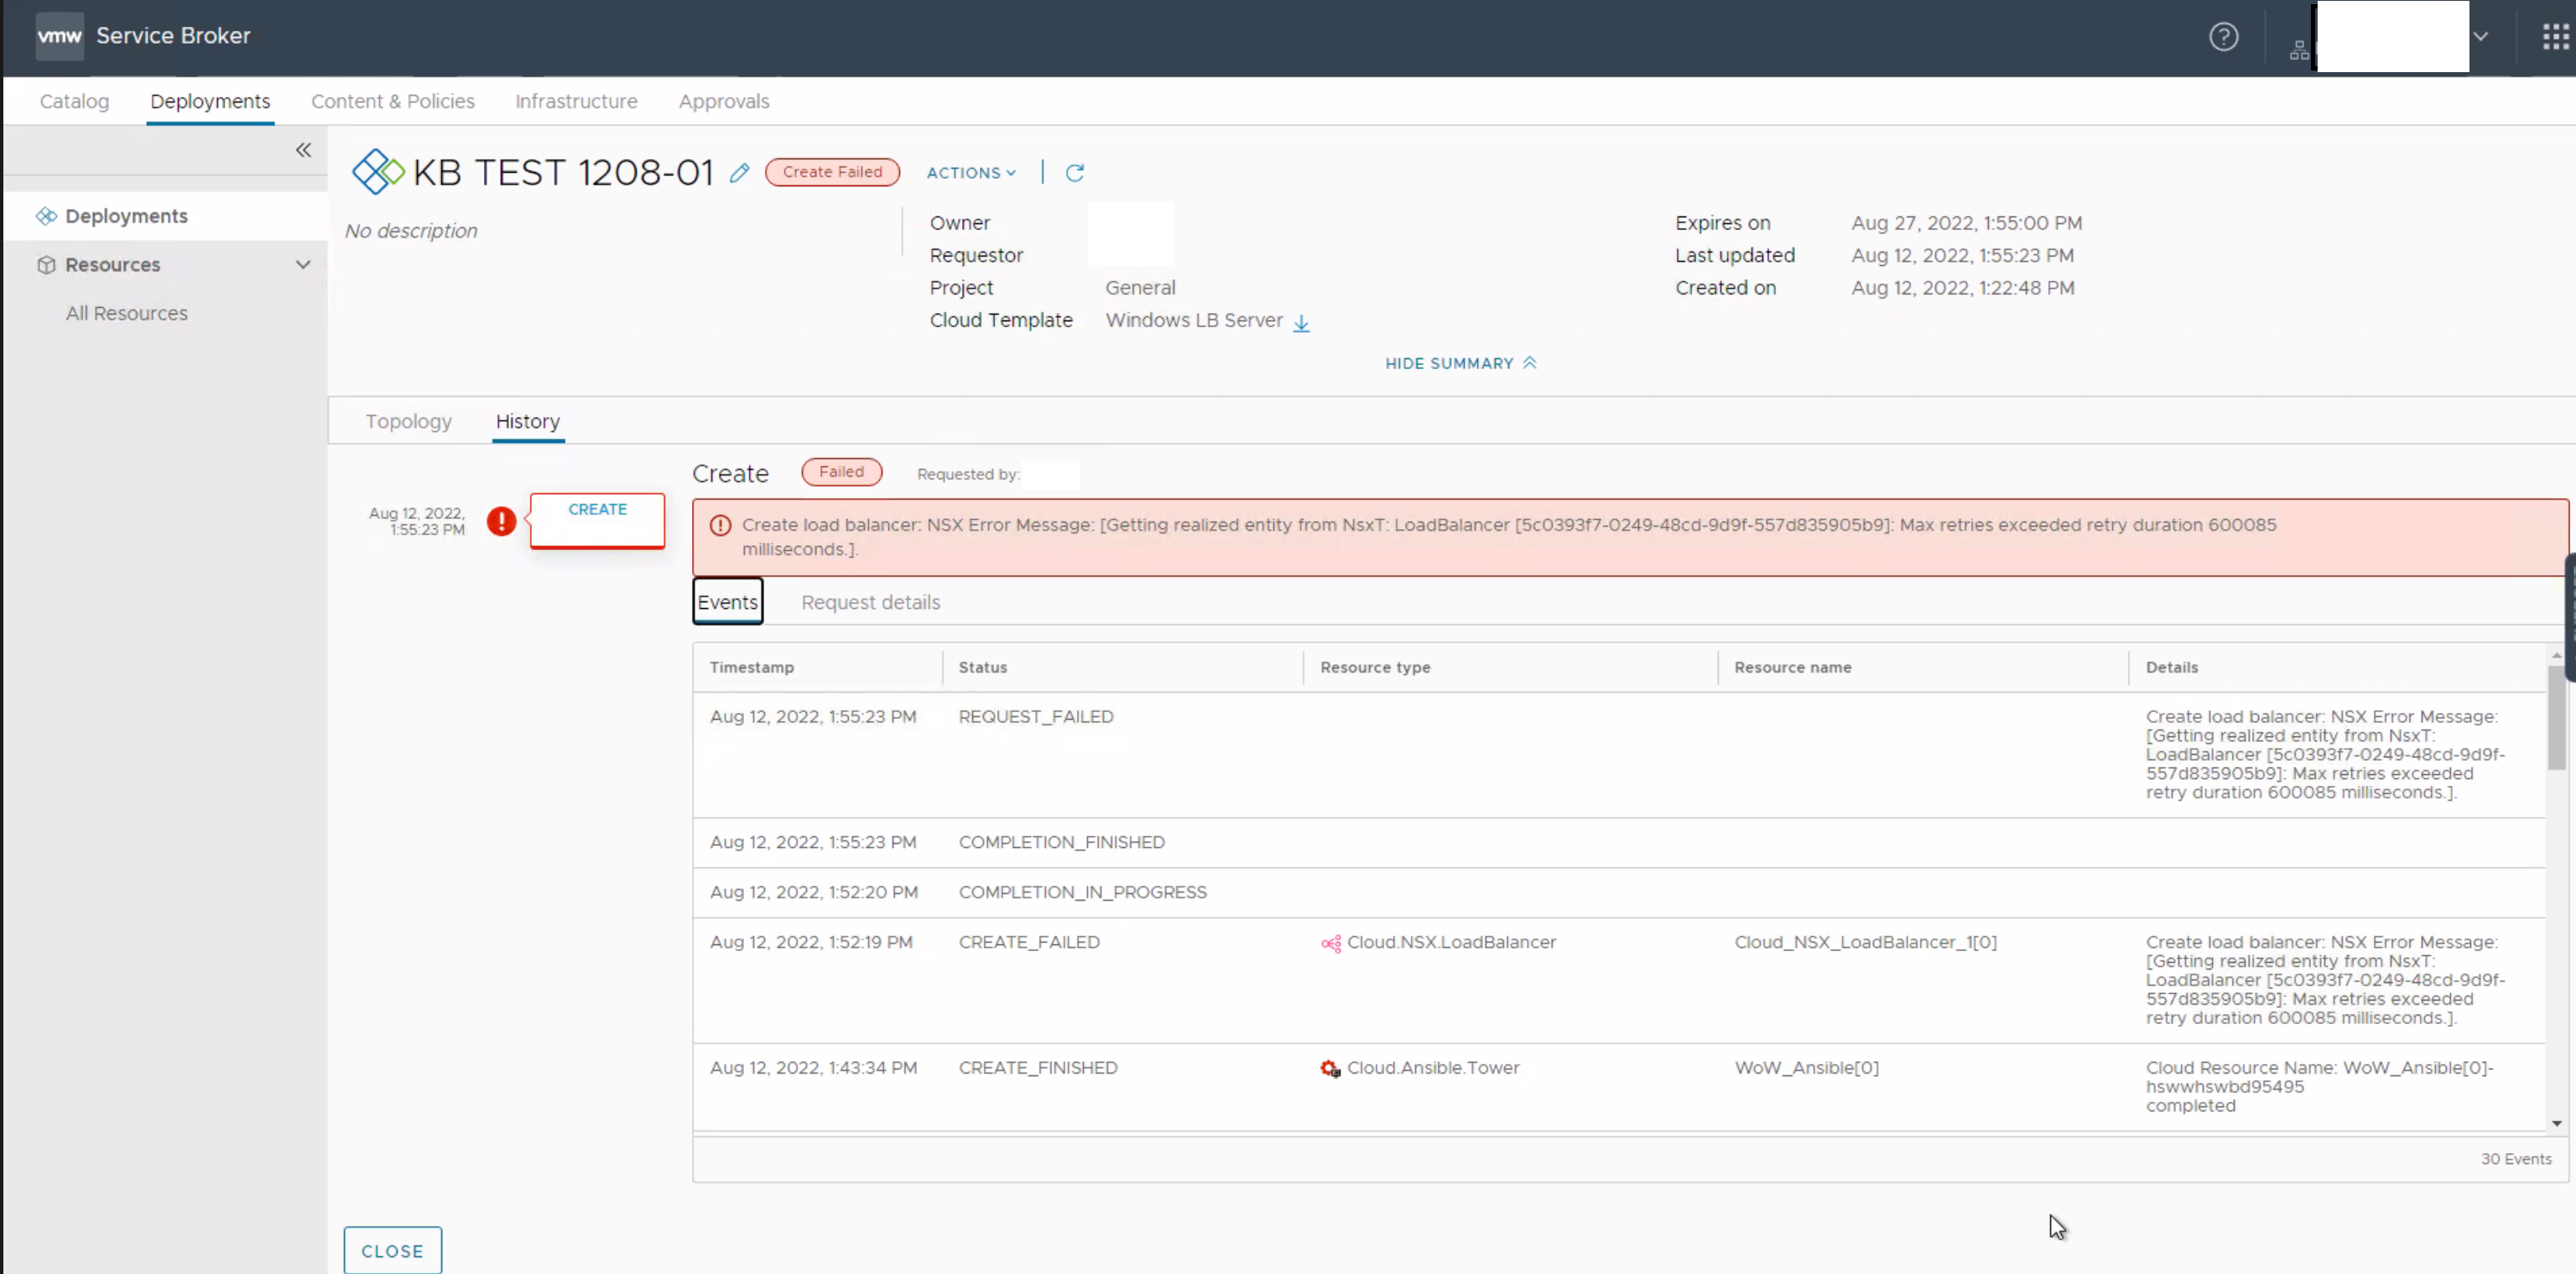The height and width of the screenshot is (1274, 2576).
Task: Download the Windows LB Server cloud template
Action: [x=1301, y=323]
